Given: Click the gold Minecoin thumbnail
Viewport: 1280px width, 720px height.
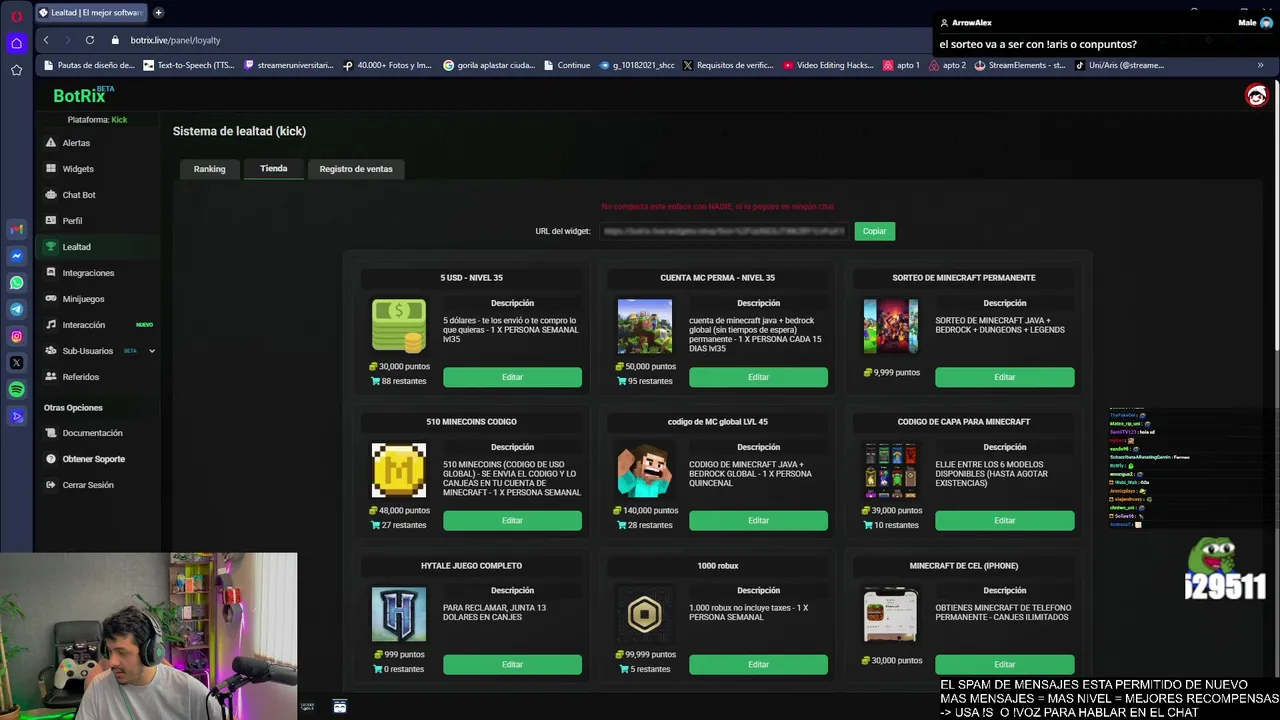Looking at the screenshot, I should [398, 470].
